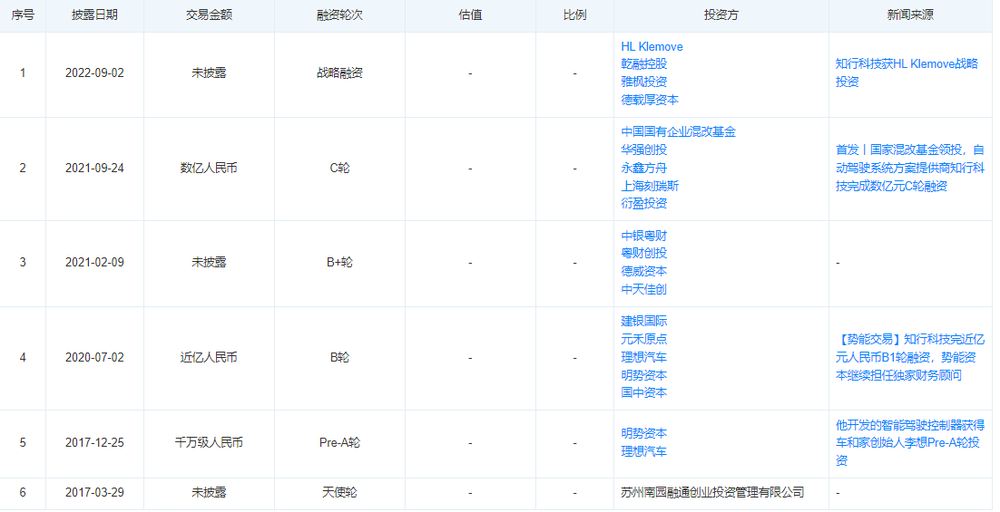This screenshot has width=1000, height=512.
Task: Select round cell C轮
Action: tap(340, 168)
